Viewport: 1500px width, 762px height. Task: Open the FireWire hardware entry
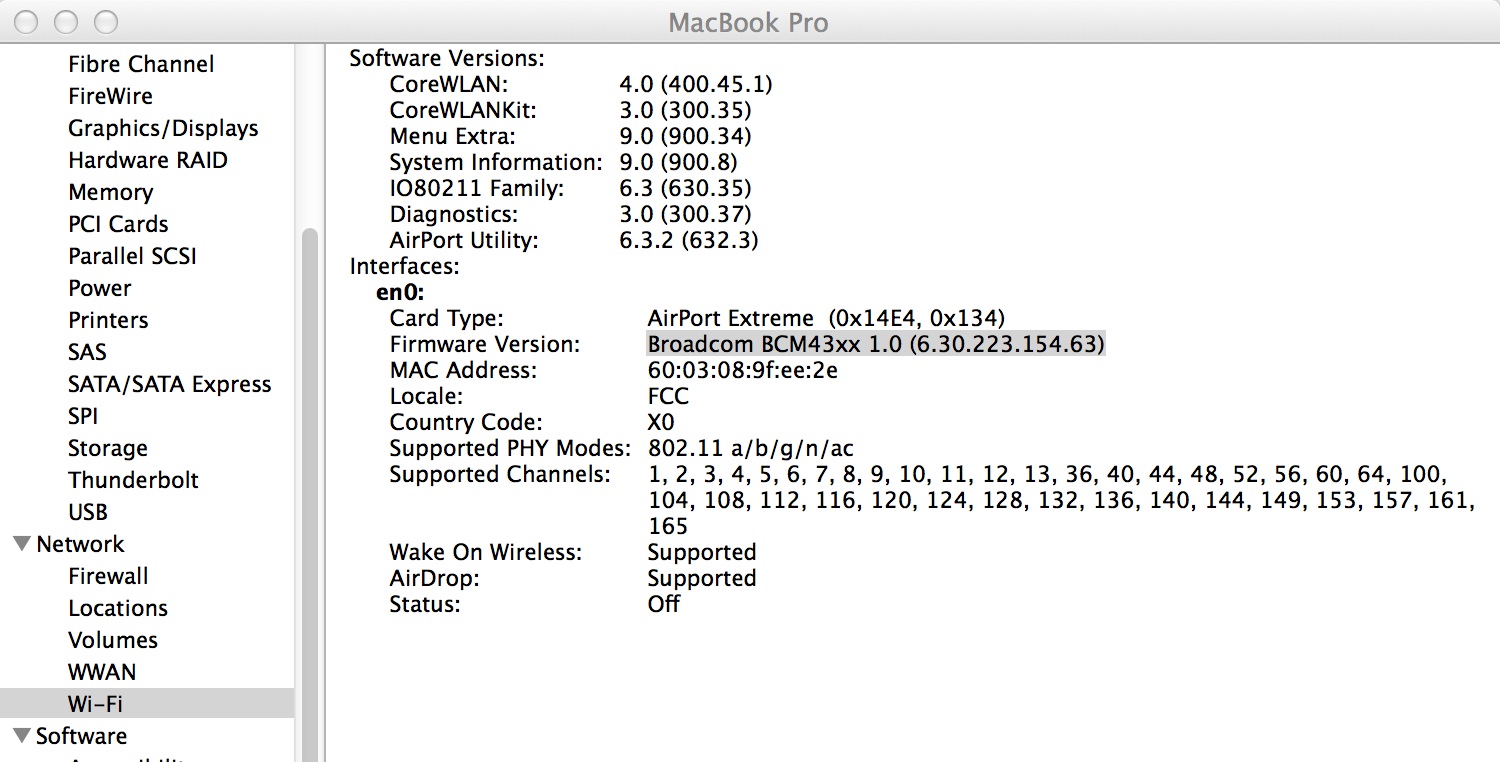click(110, 97)
